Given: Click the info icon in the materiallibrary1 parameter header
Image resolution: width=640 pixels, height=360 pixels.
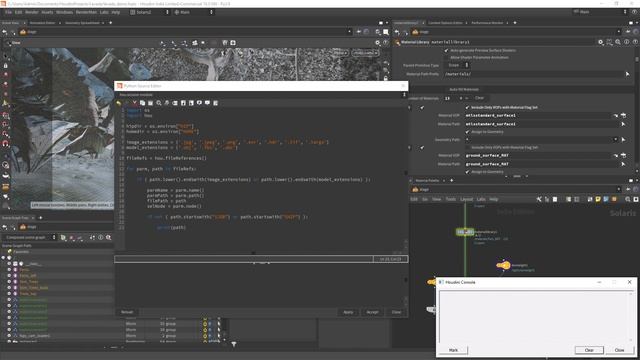Looking at the screenshot, I should coord(627,42).
